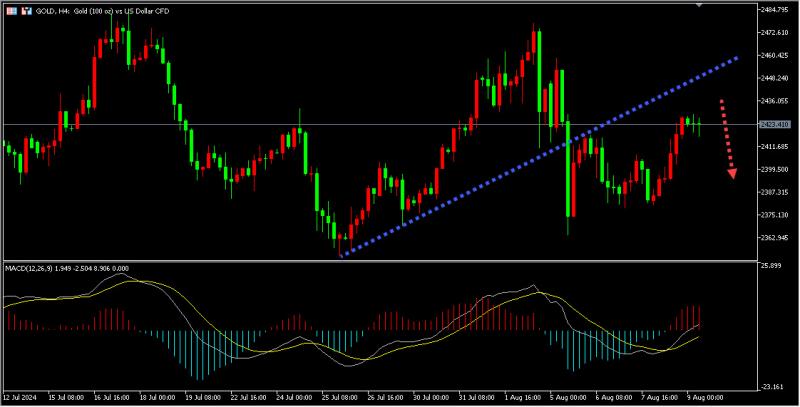Click the Depth of Market grid icon

click(11, 11)
